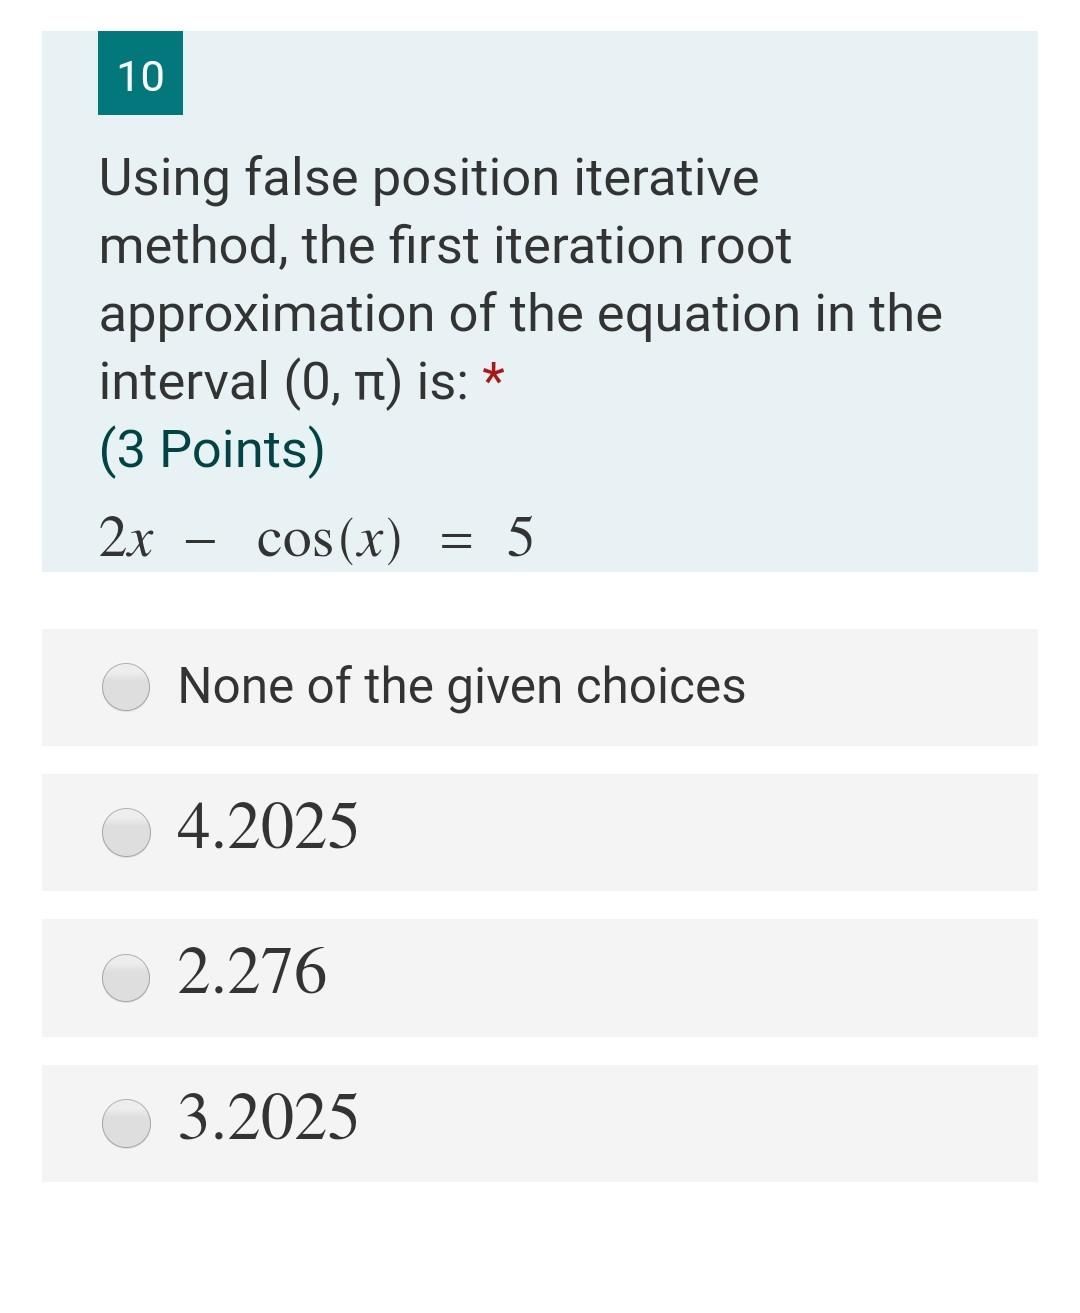The height and width of the screenshot is (1313, 1080).
Task: Click the red required asterisk marker
Action: click(x=493, y=377)
